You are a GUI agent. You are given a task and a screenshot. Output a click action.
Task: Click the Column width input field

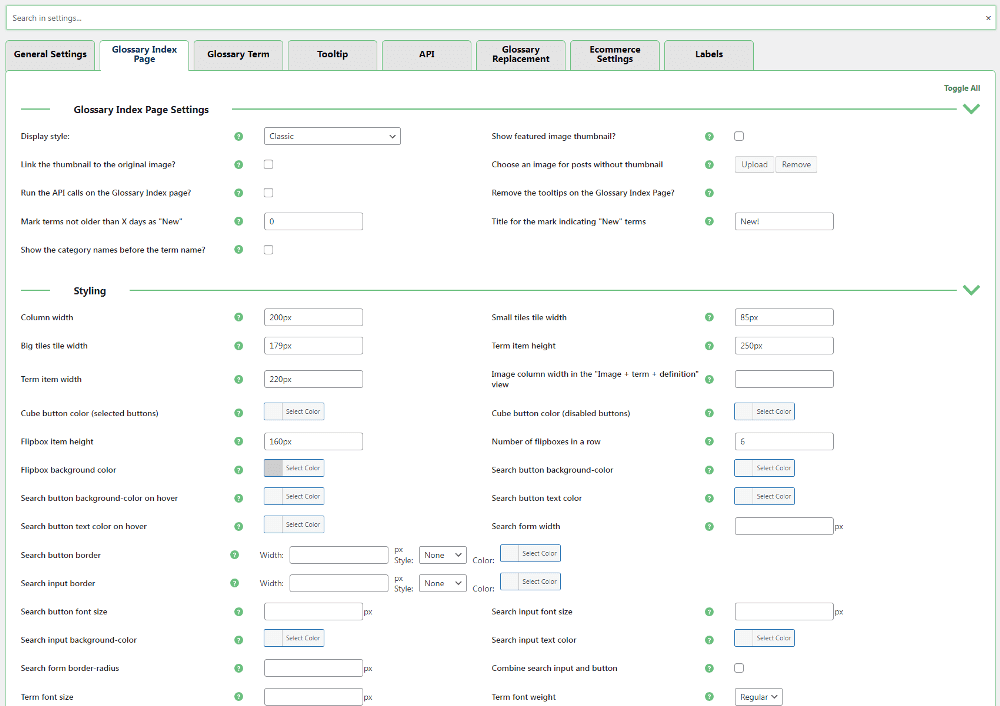click(x=313, y=318)
